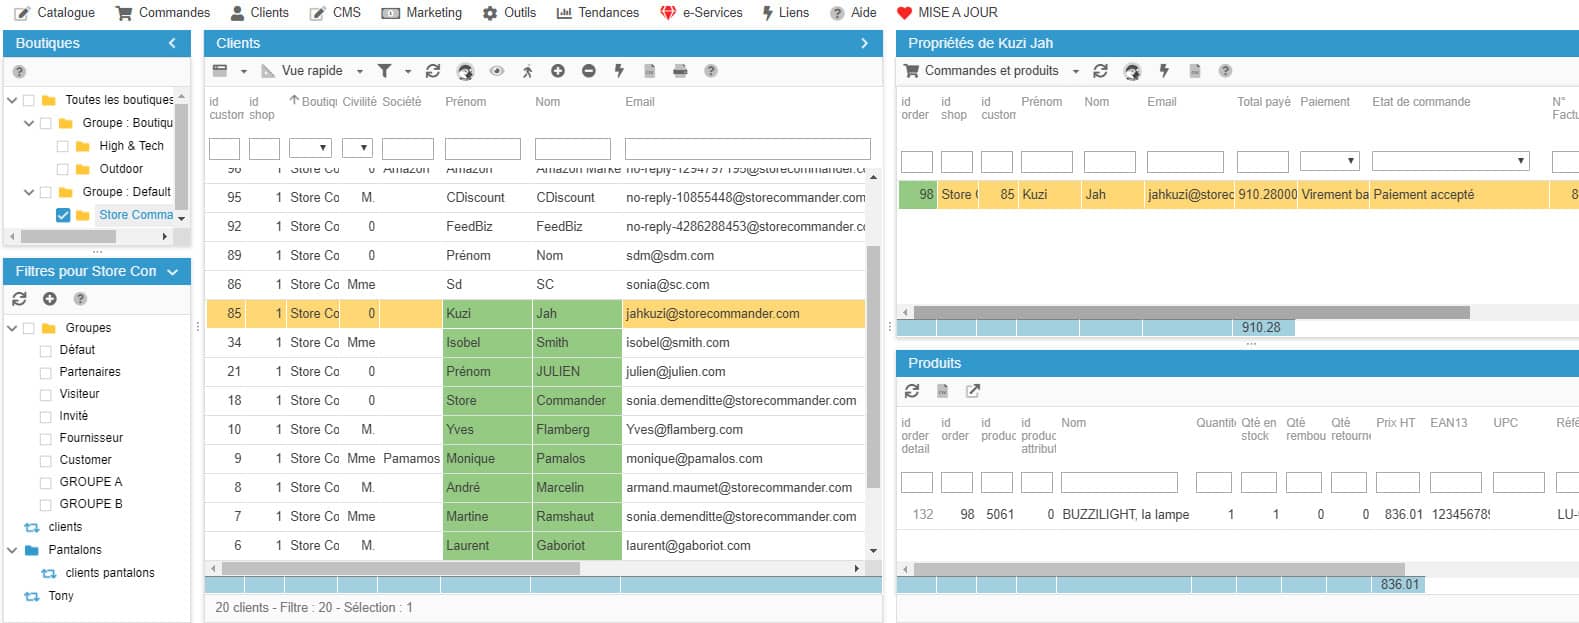
Task: Click the lightning bolt icon in Properties toolbar
Action: (1164, 71)
